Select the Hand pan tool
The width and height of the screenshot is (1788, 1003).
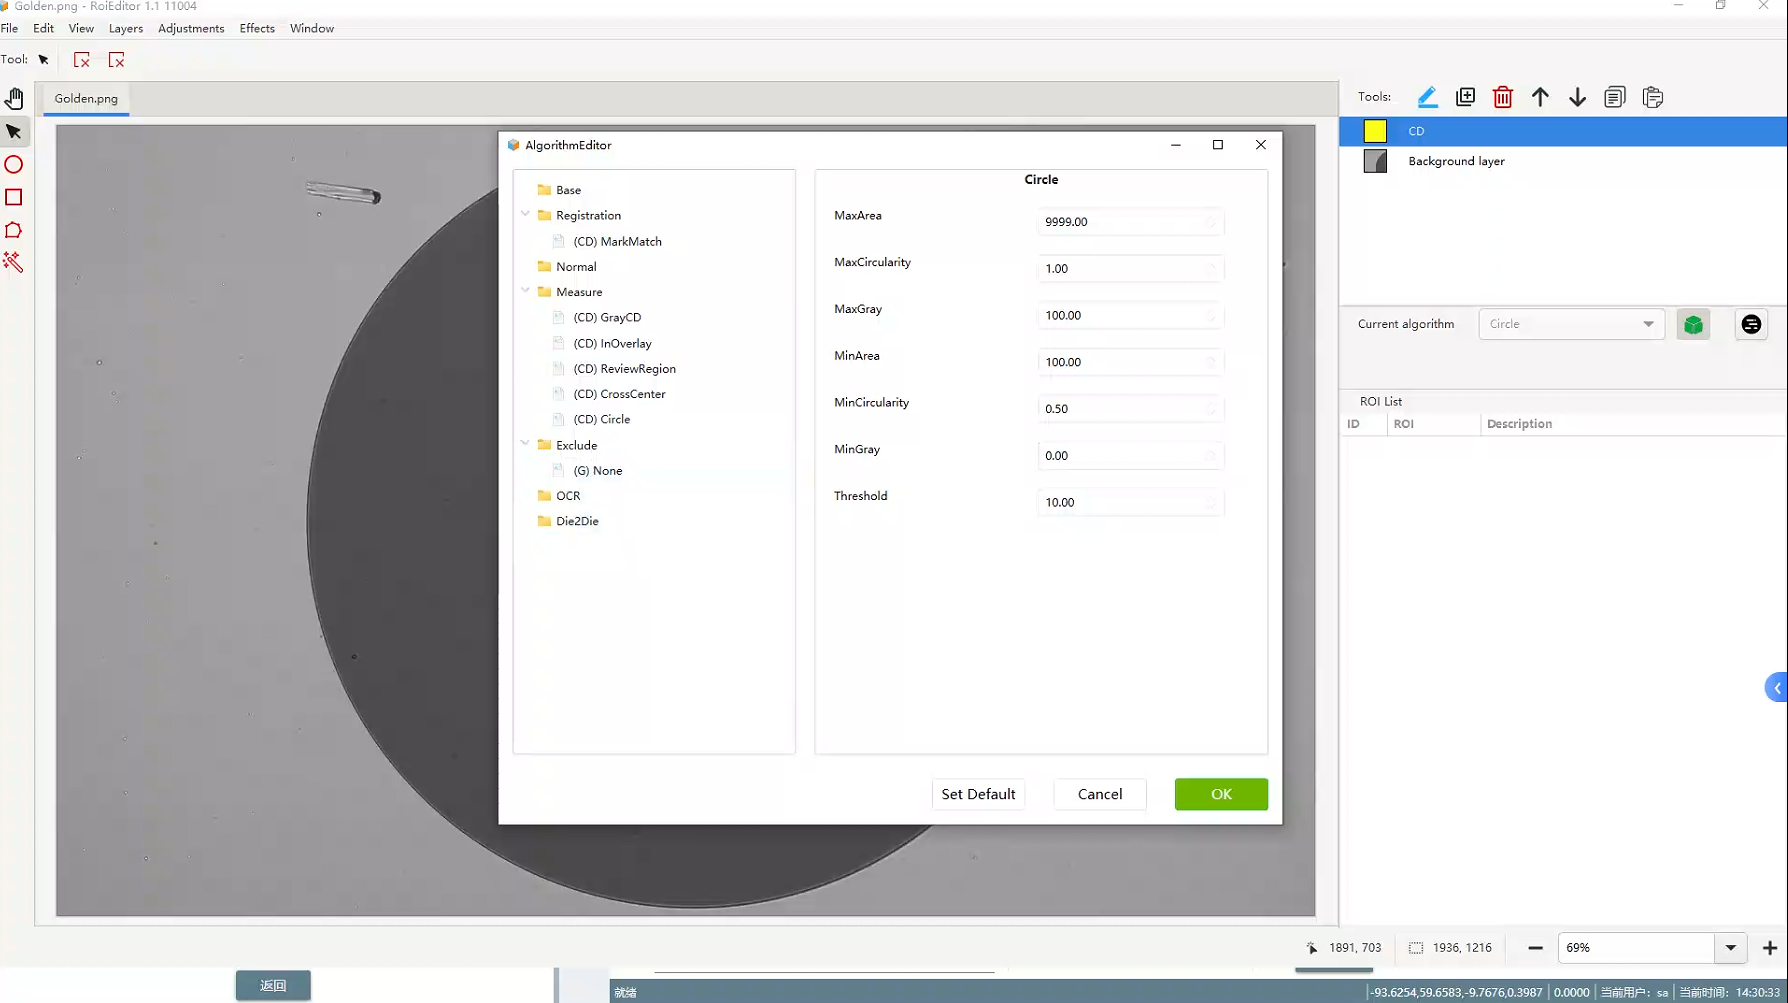tap(14, 98)
